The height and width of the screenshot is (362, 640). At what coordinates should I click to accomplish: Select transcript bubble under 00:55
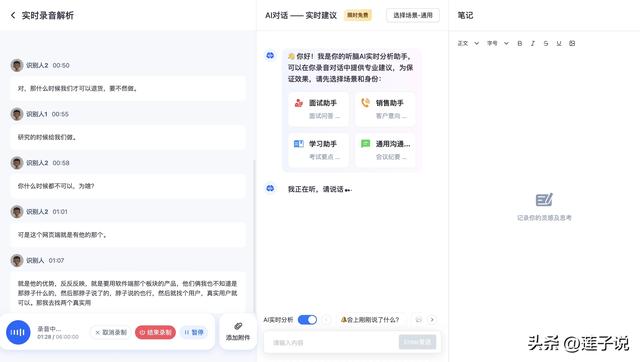(128, 137)
